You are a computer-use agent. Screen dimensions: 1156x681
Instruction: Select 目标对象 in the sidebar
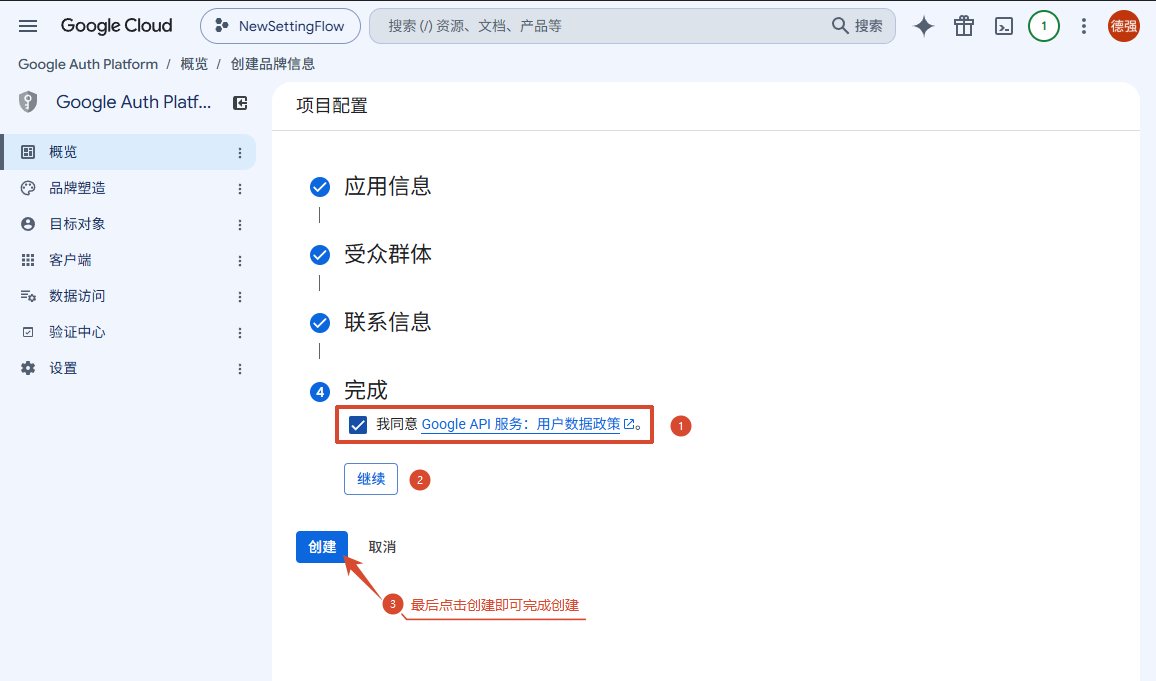pos(128,224)
